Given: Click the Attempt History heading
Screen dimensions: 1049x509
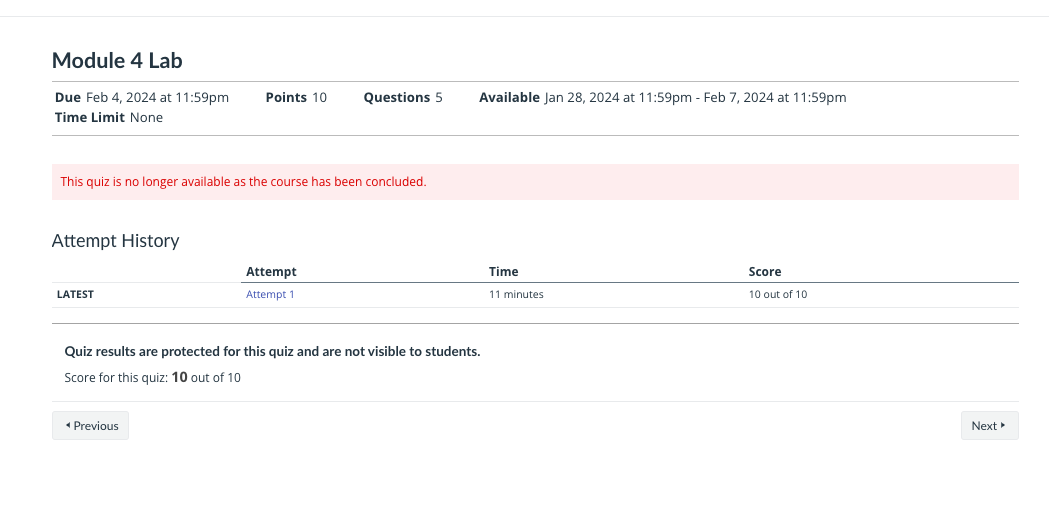Looking at the screenshot, I should click(x=116, y=241).
